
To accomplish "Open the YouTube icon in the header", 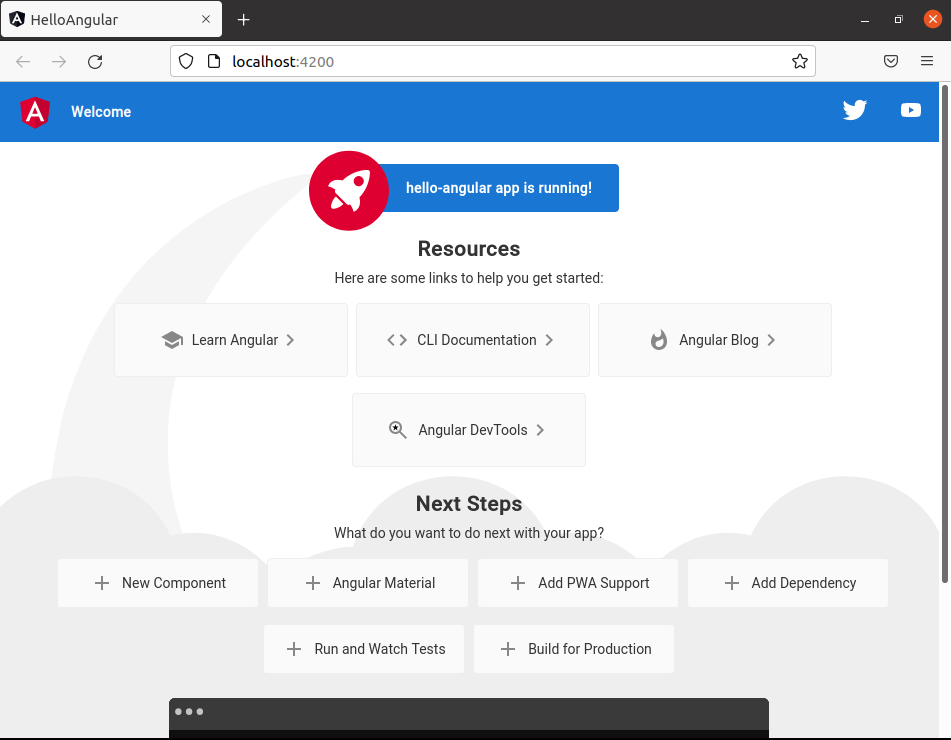I will coord(910,111).
